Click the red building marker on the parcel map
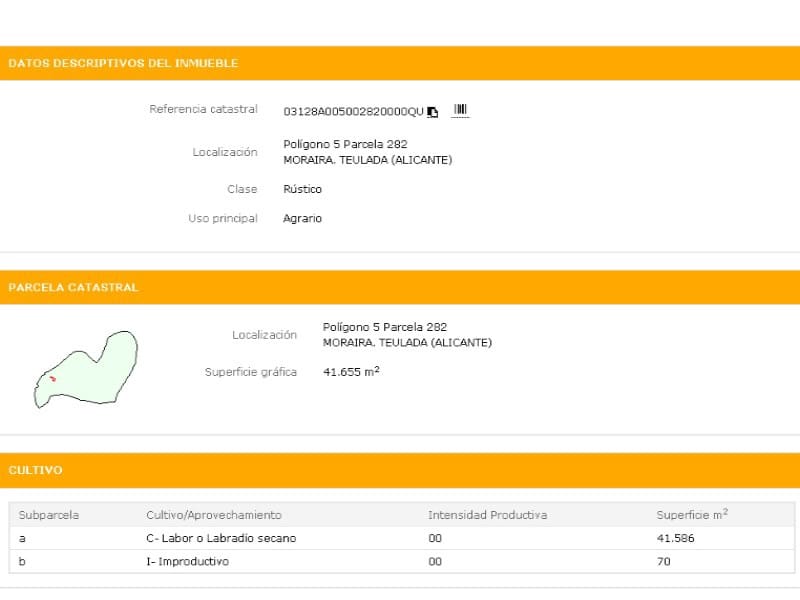 point(51,378)
